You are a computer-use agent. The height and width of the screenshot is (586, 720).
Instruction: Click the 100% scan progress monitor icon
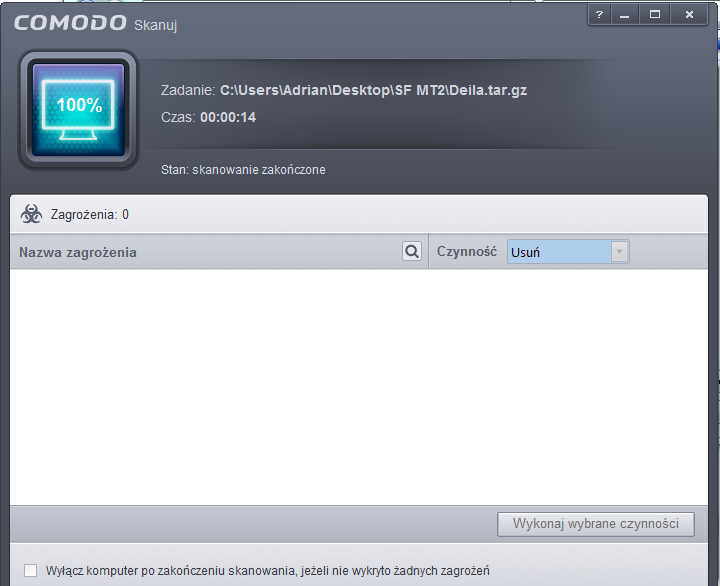tap(79, 110)
